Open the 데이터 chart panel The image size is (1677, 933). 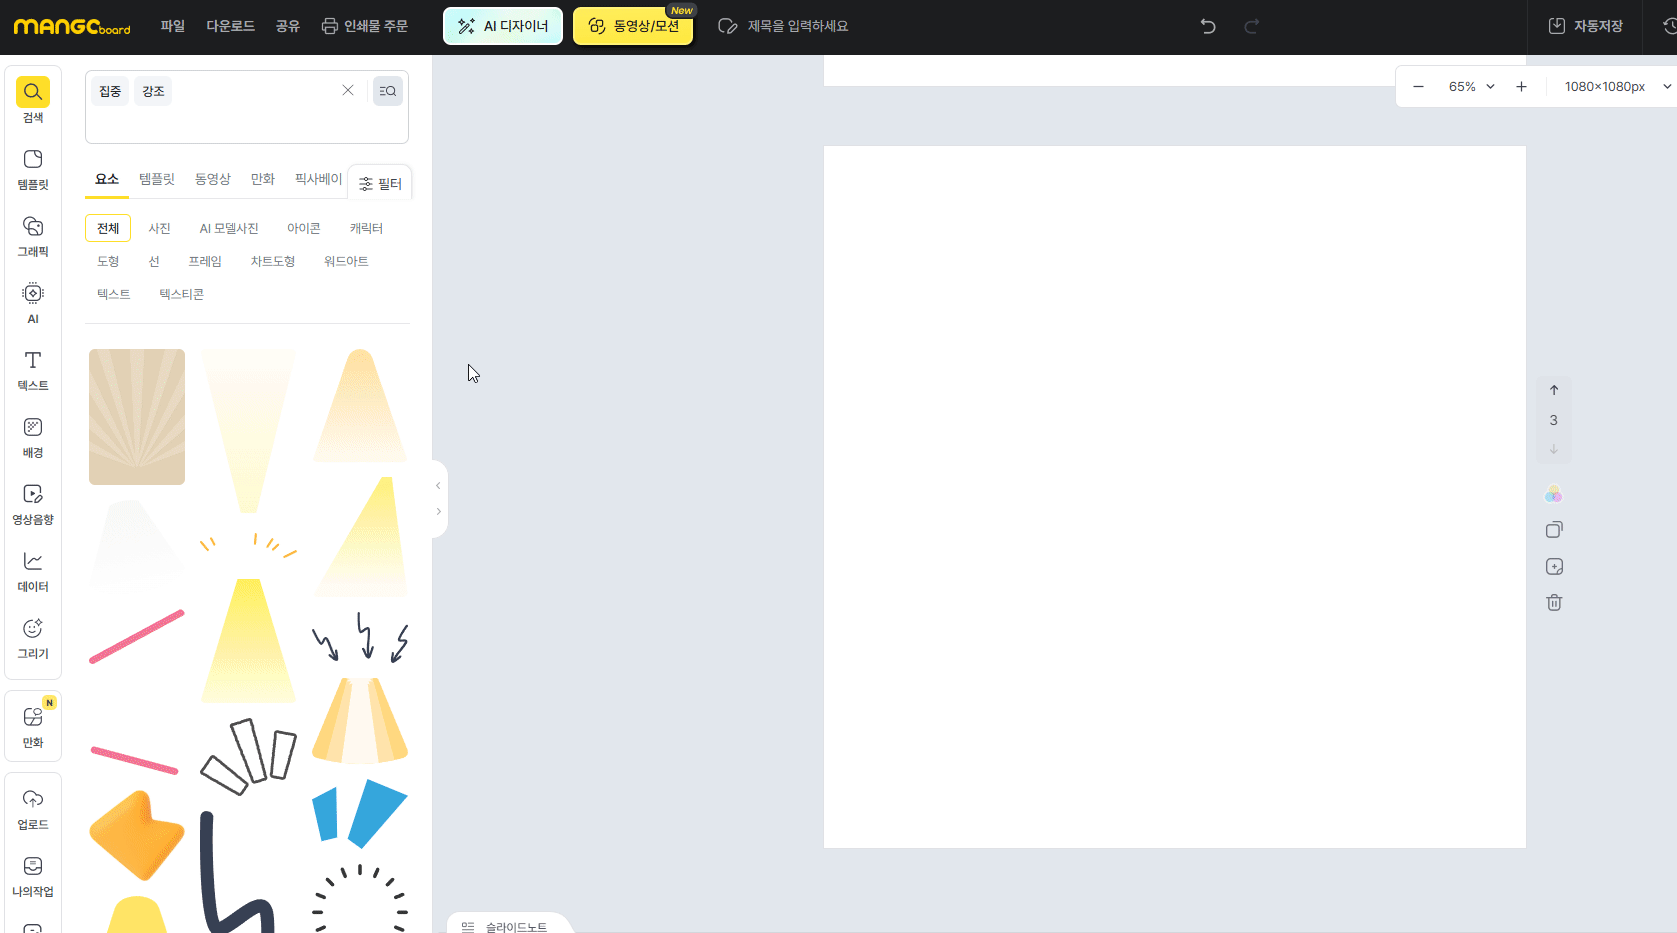(x=33, y=571)
